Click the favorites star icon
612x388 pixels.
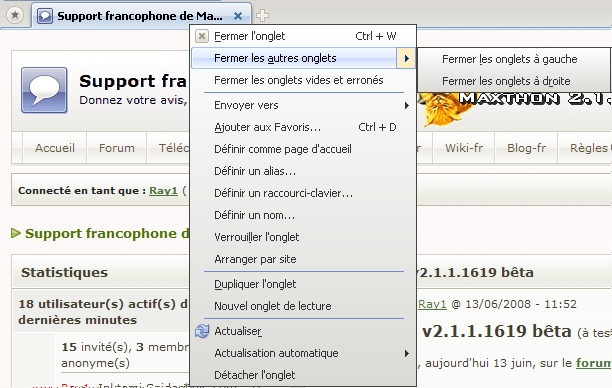tap(15, 15)
